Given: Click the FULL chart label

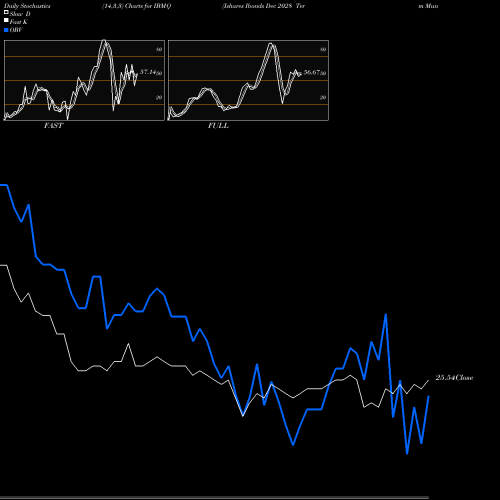Looking at the screenshot, I should click(x=218, y=126).
